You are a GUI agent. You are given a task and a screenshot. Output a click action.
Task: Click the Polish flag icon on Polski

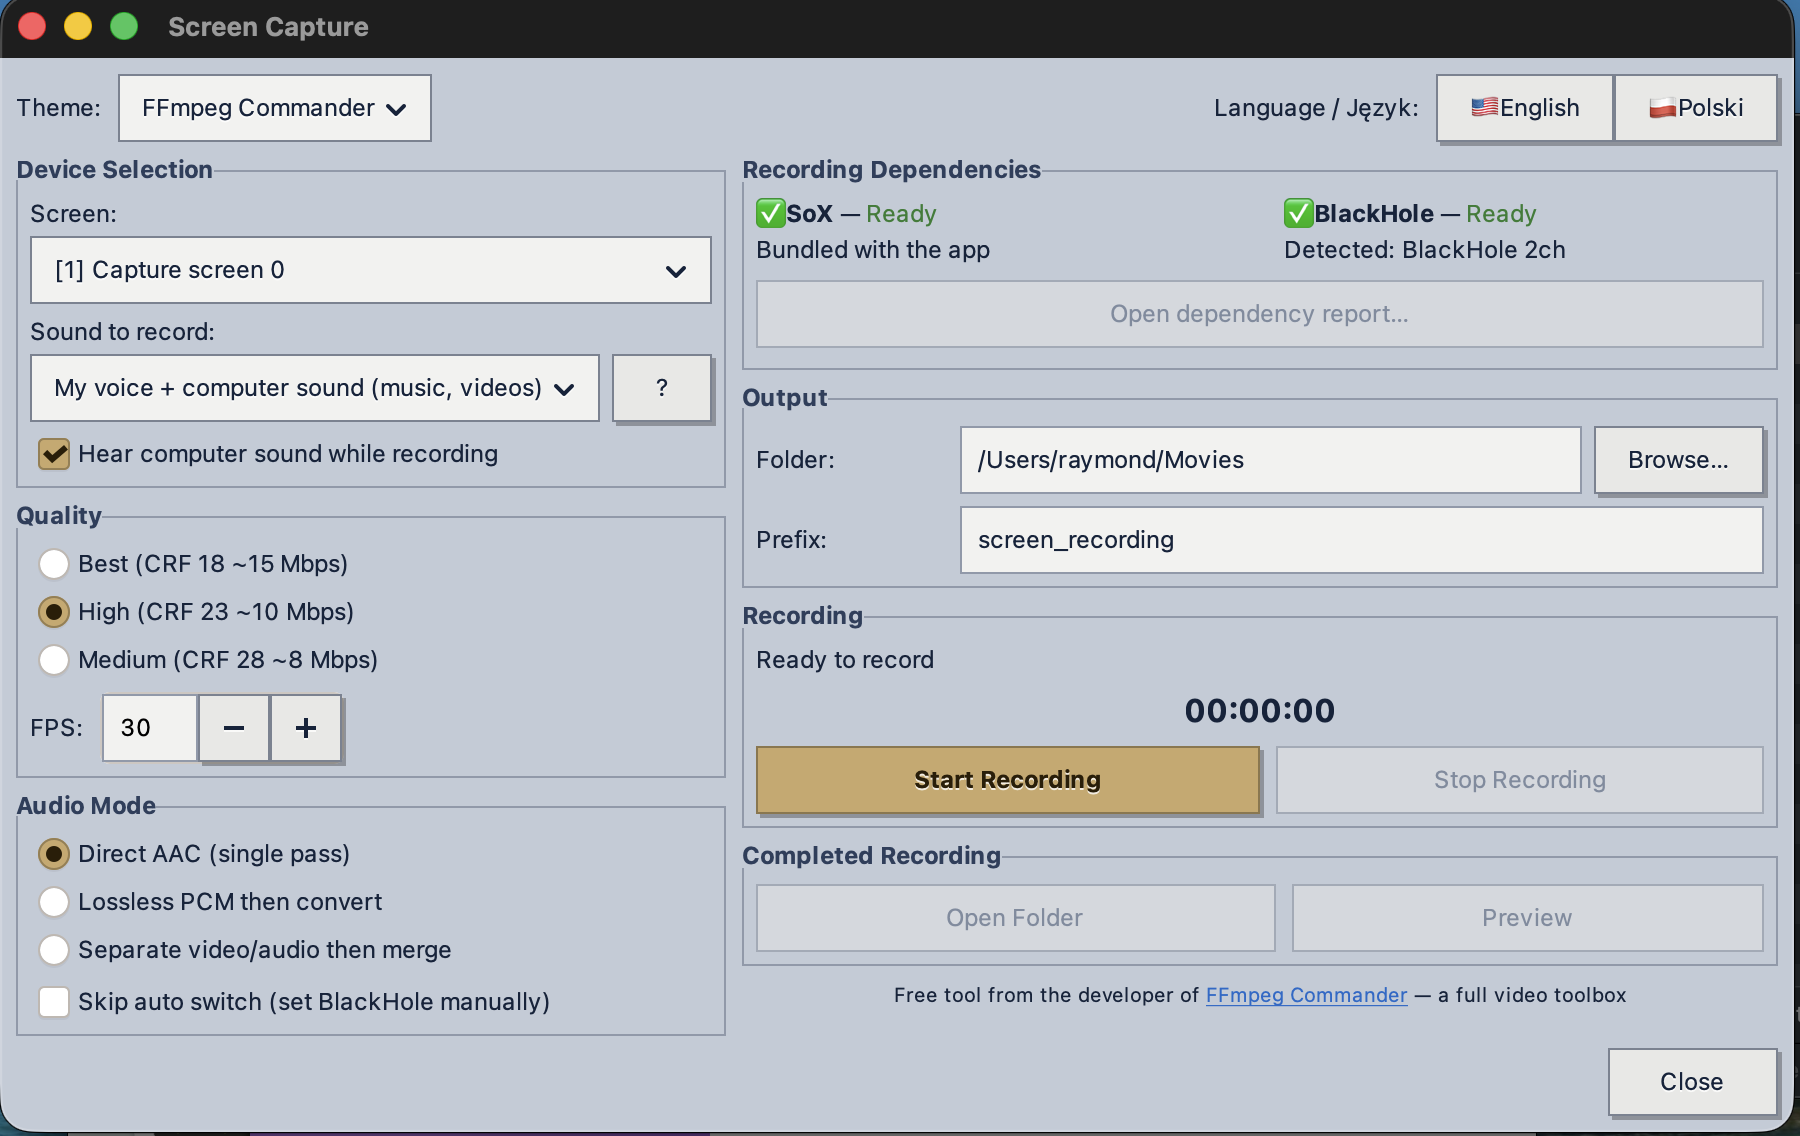pos(1663,108)
